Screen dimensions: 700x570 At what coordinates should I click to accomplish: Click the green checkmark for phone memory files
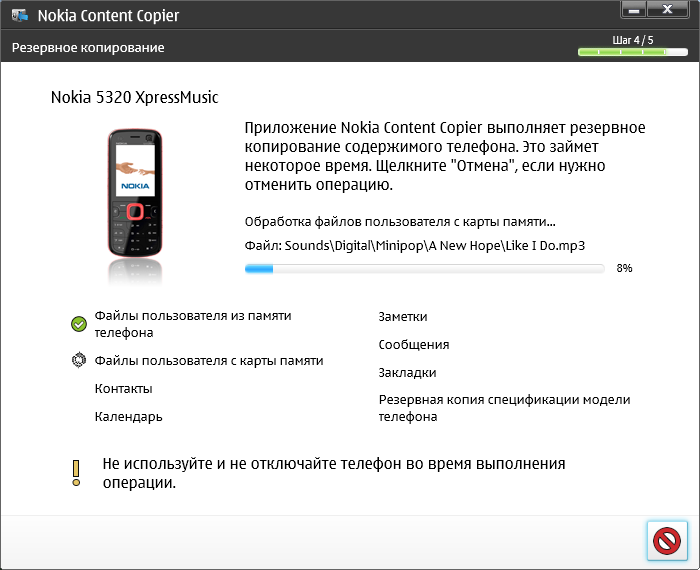point(79,324)
